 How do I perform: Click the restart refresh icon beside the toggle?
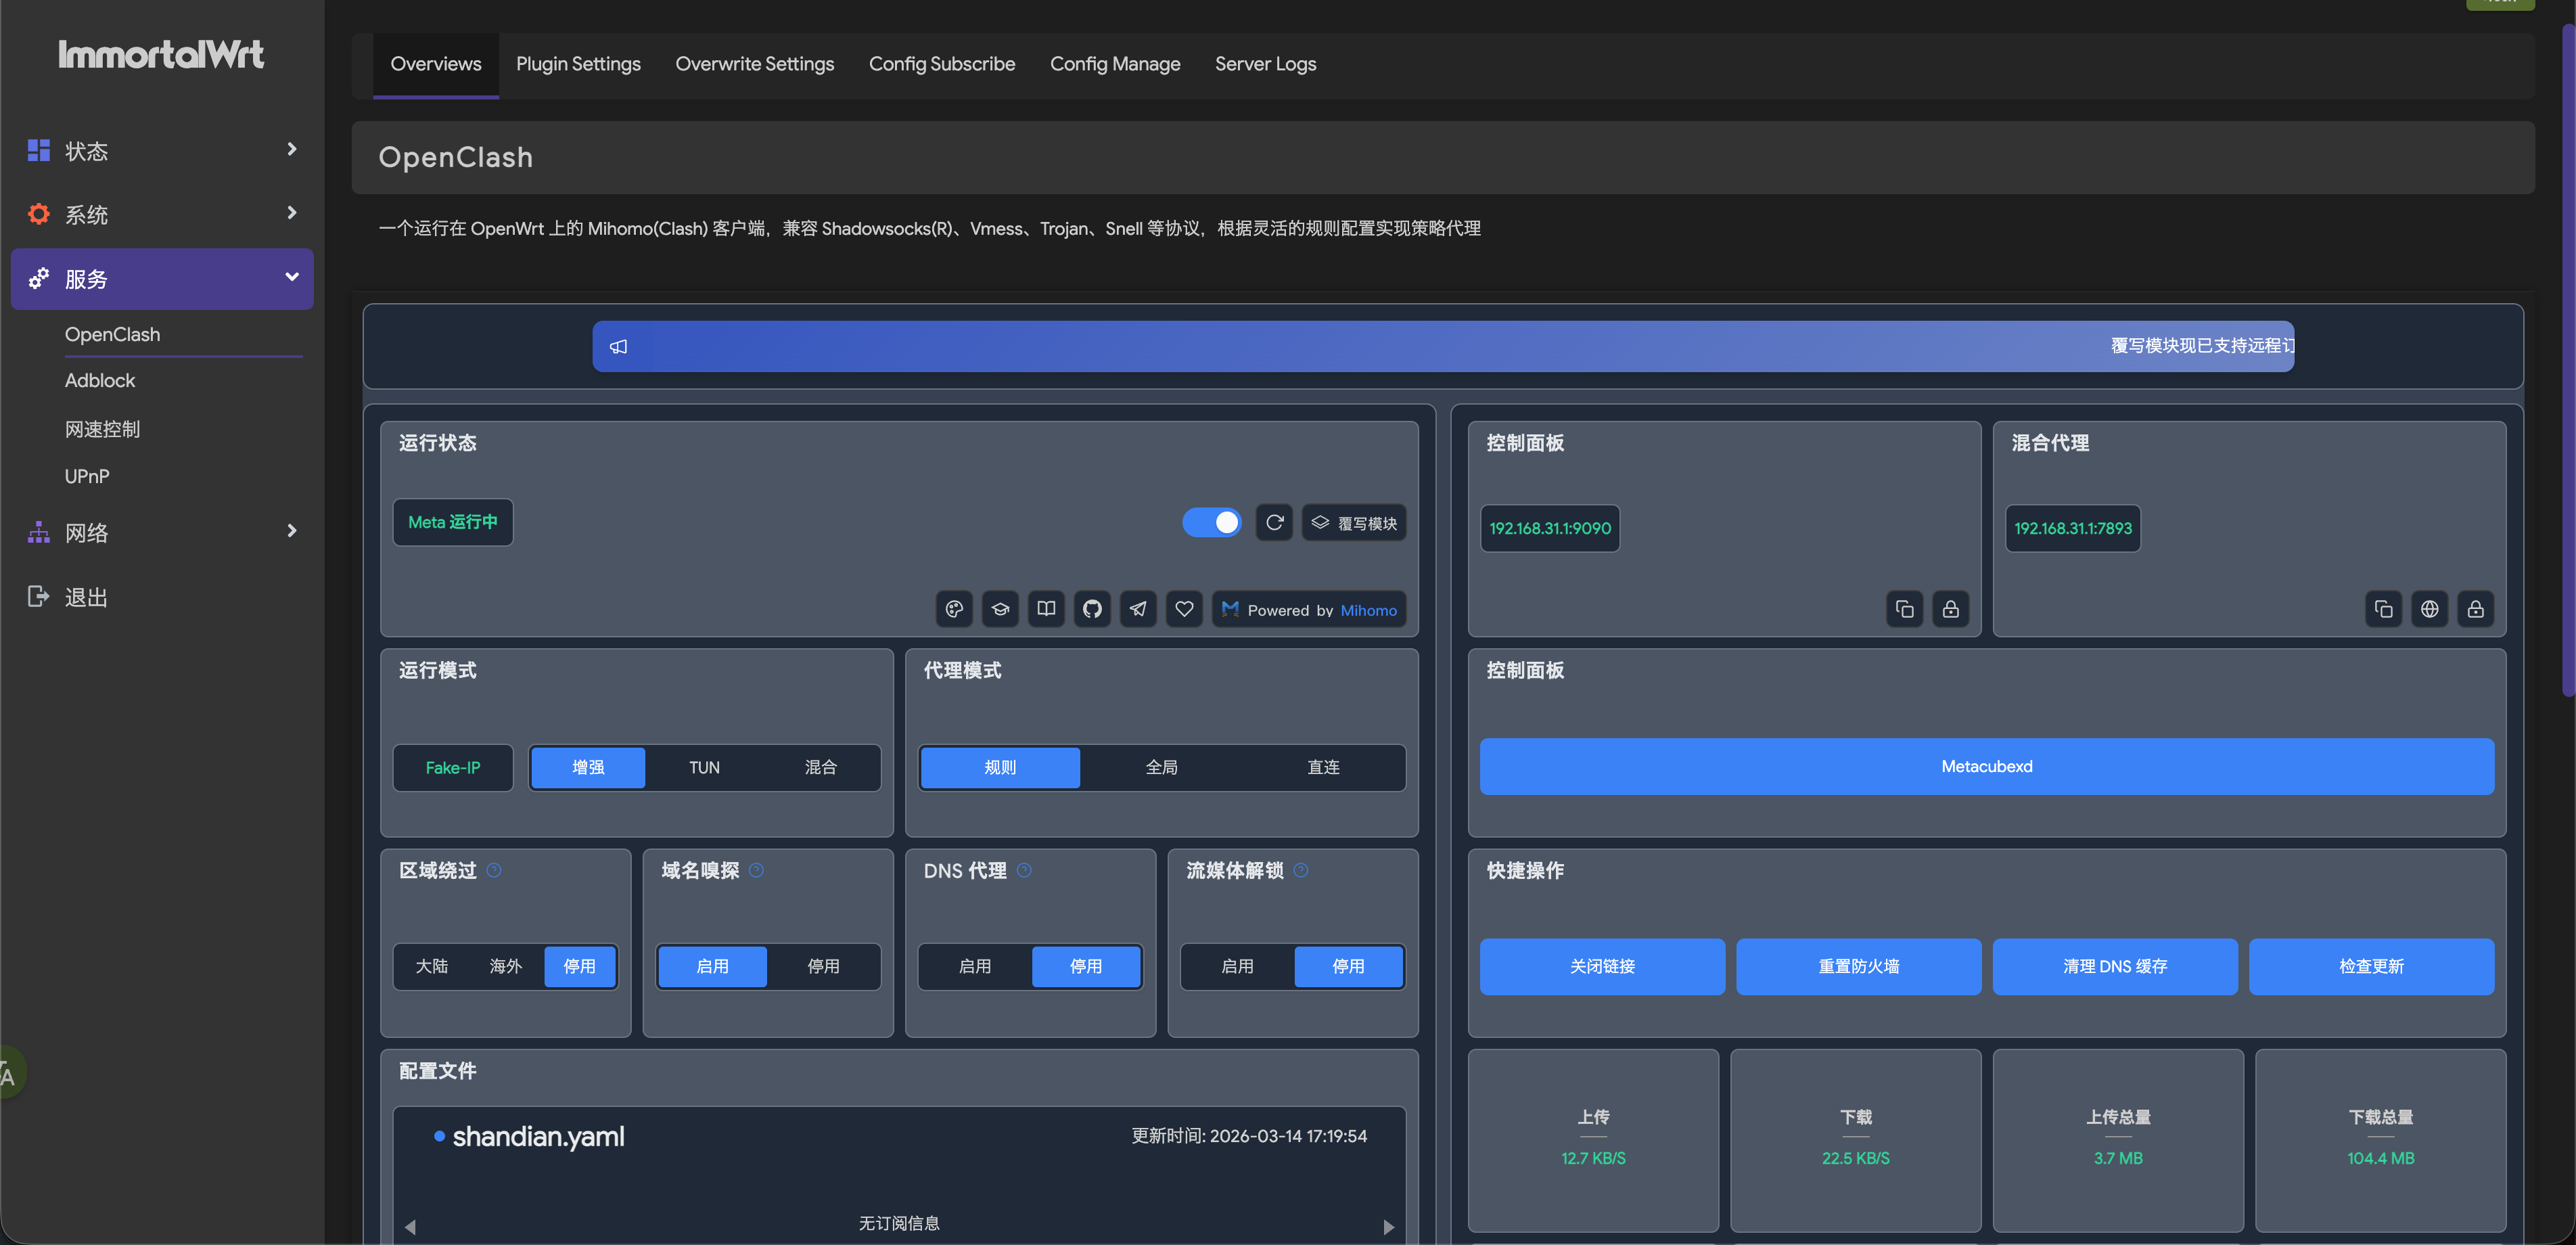[1274, 522]
